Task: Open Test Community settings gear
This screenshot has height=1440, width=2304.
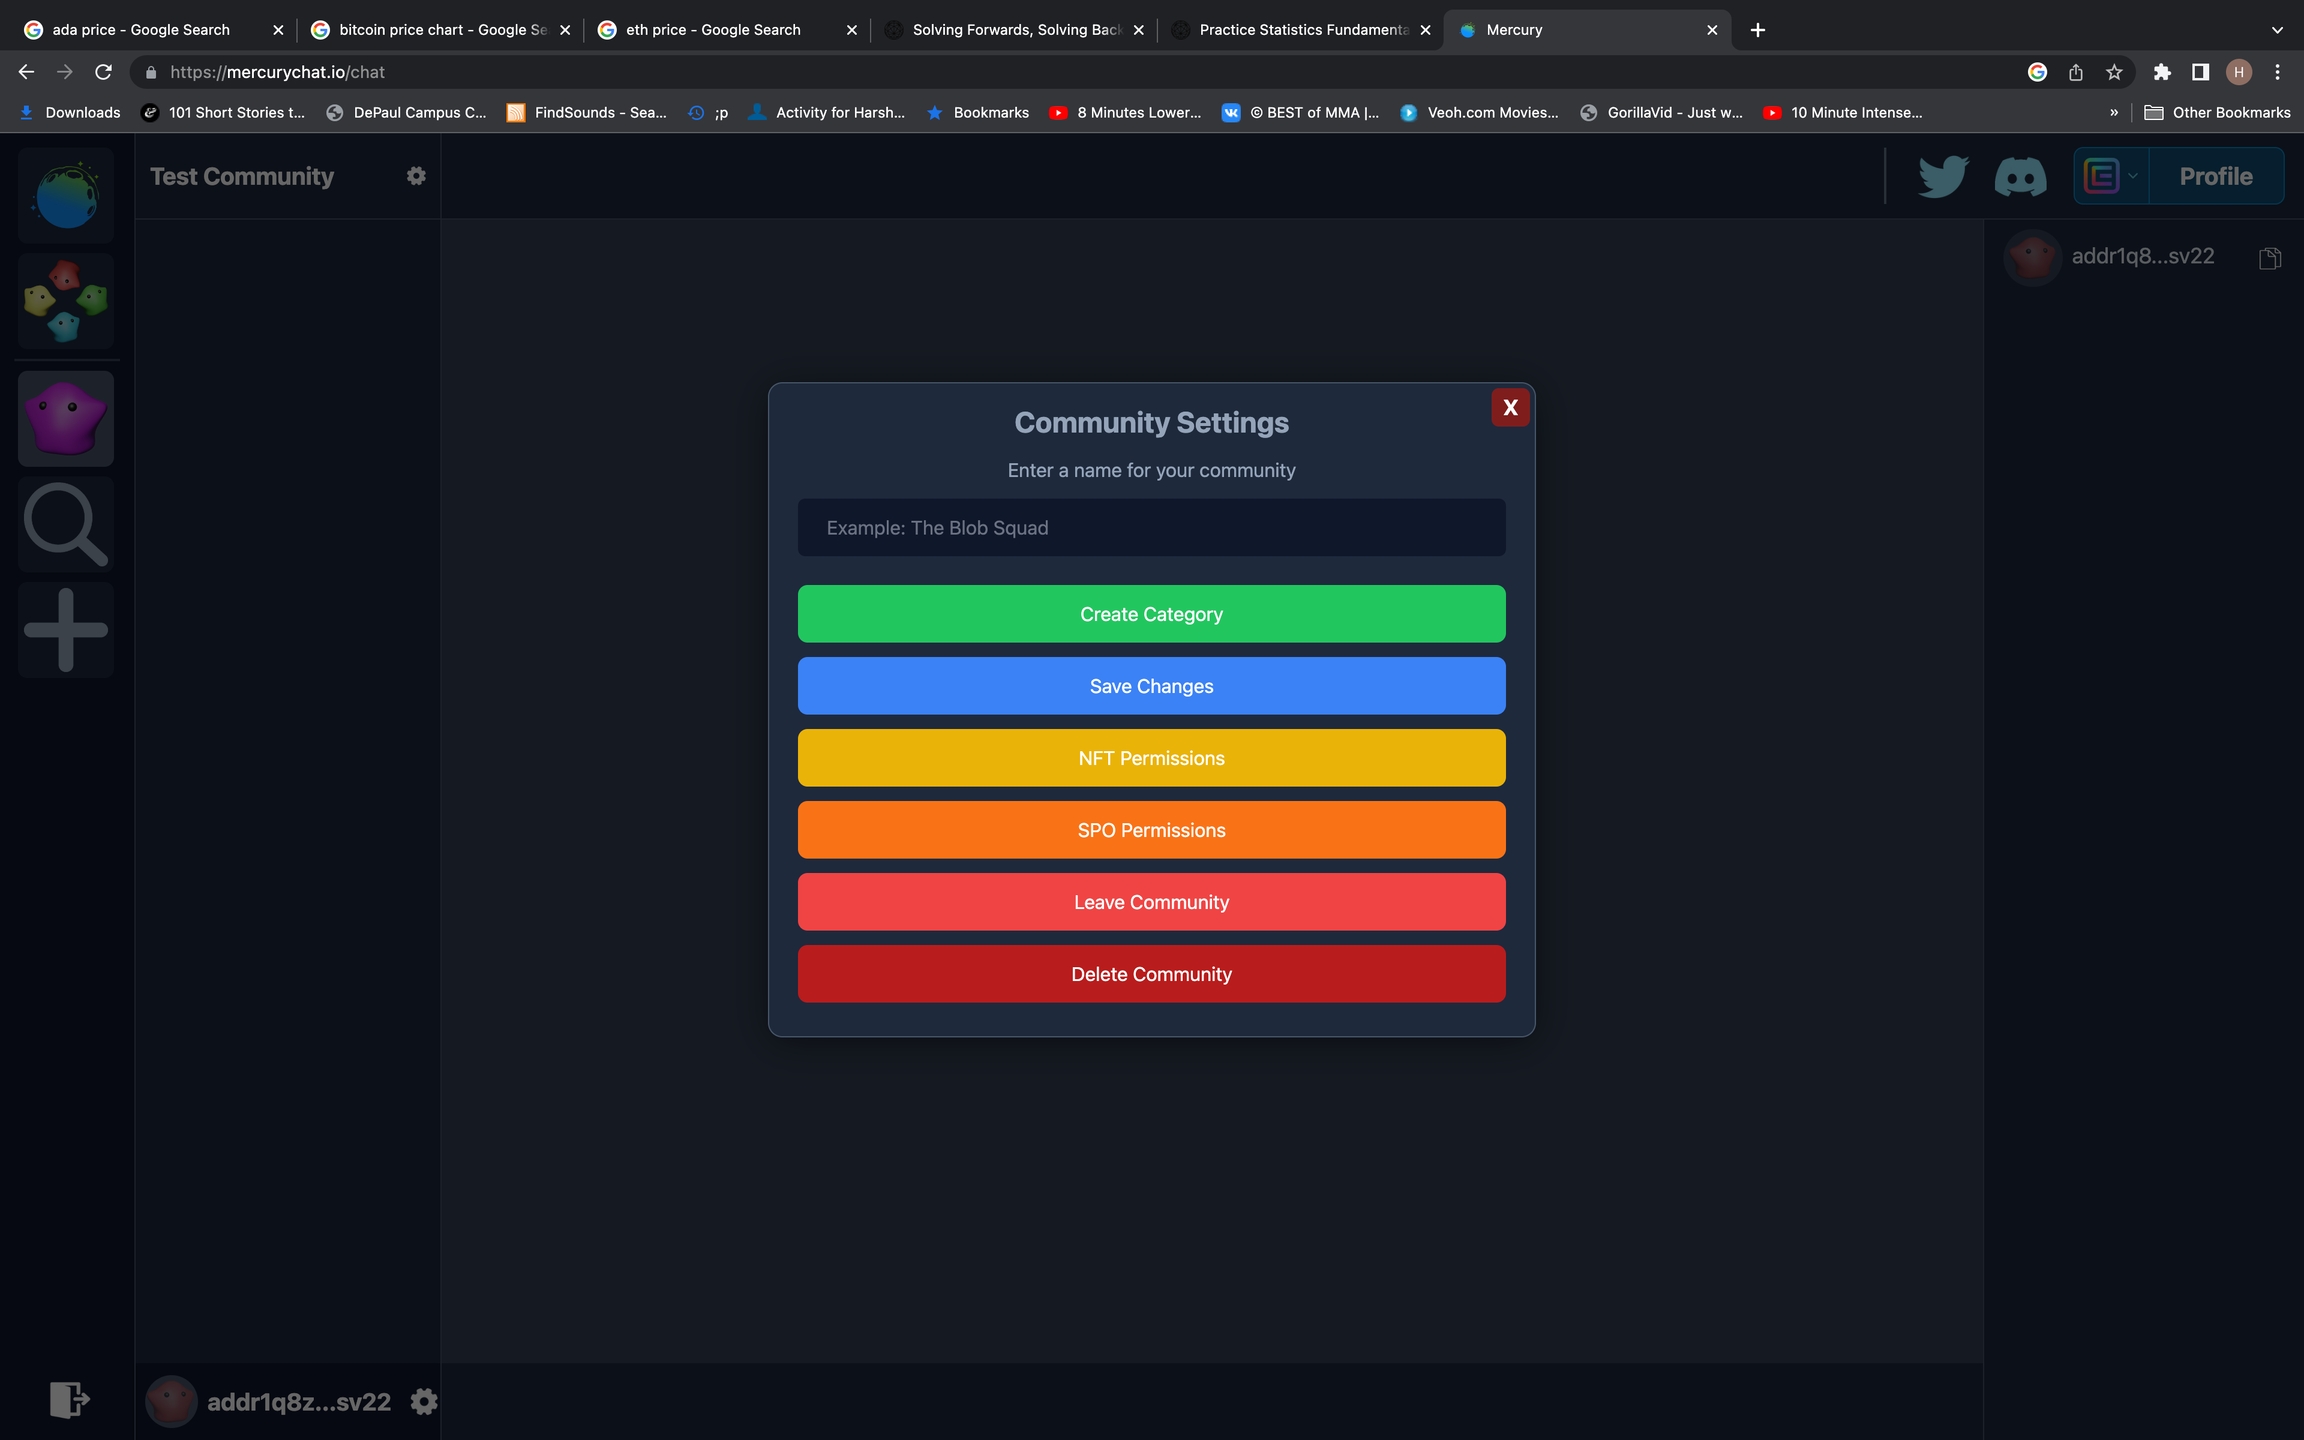Action: 416,176
